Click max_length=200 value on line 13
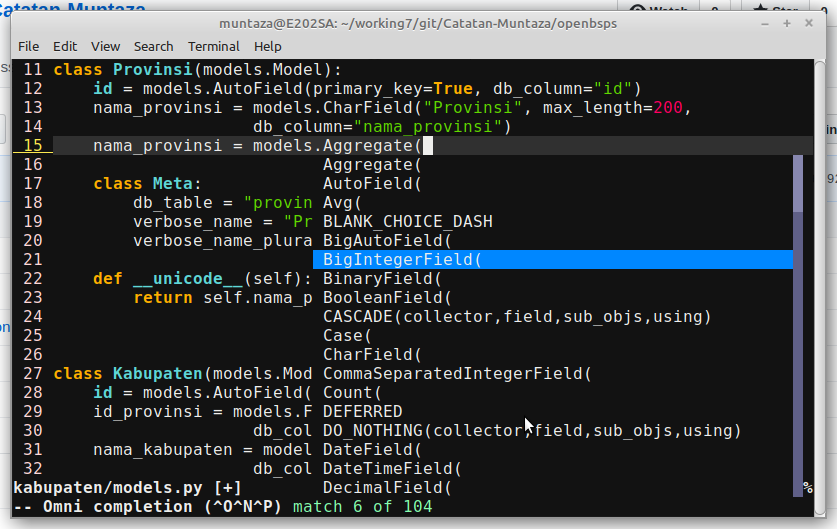The width and height of the screenshot is (837, 529). click(x=613, y=108)
